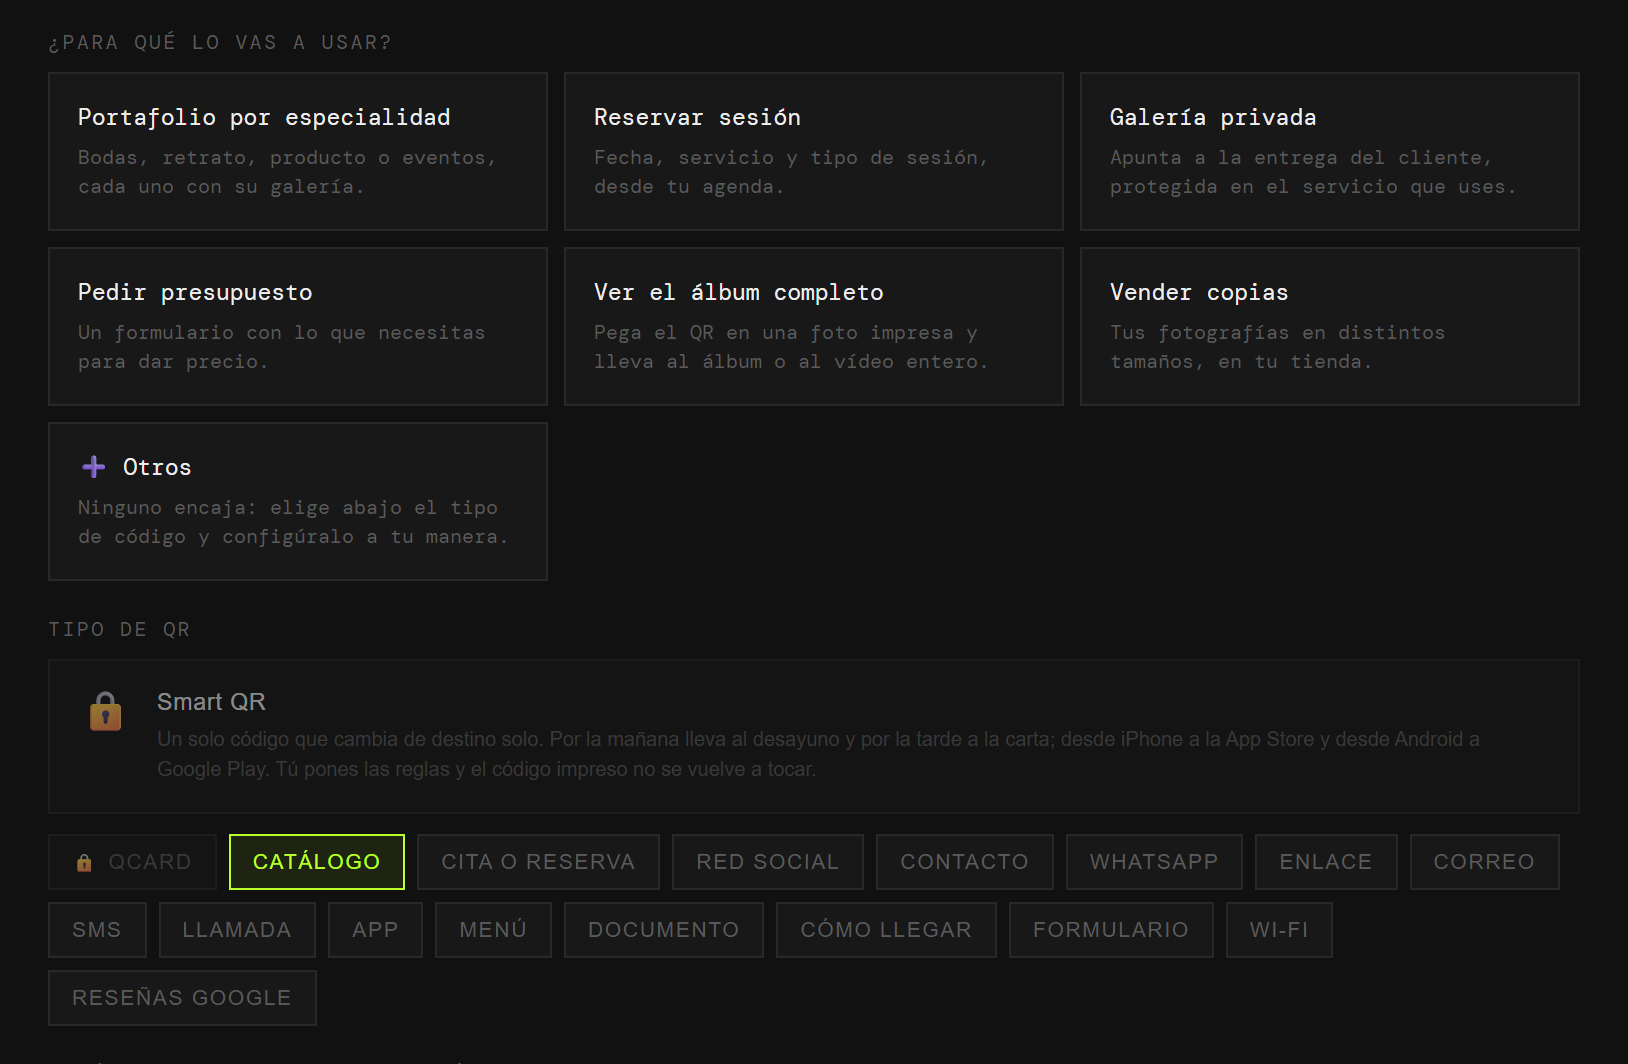Screen dimensions: 1628x1064
Task: Choose the LLAMADA QR type
Action: (237, 930)
